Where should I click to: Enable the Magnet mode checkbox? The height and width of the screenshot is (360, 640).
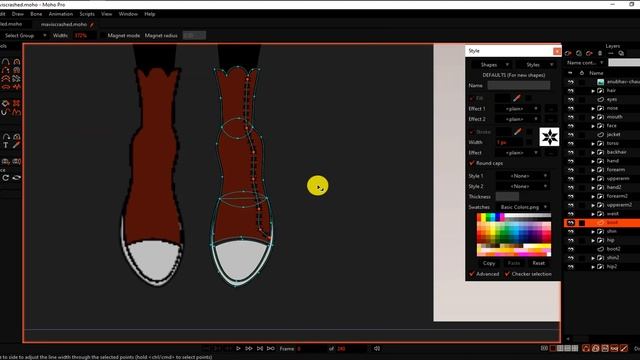coord(102,36)
